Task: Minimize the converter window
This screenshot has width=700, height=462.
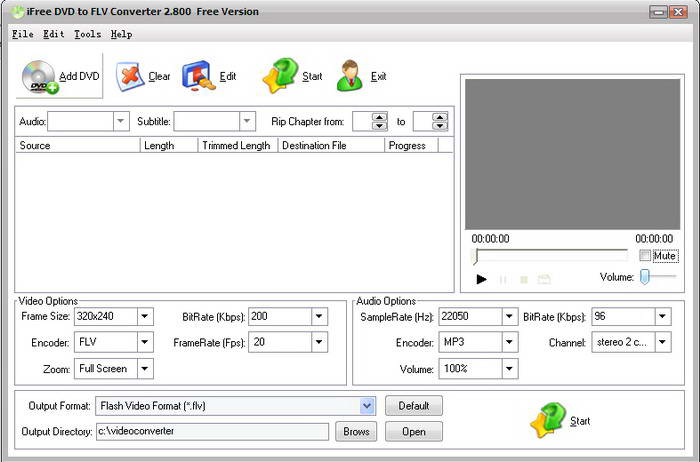Action: (x=658, y=12)
